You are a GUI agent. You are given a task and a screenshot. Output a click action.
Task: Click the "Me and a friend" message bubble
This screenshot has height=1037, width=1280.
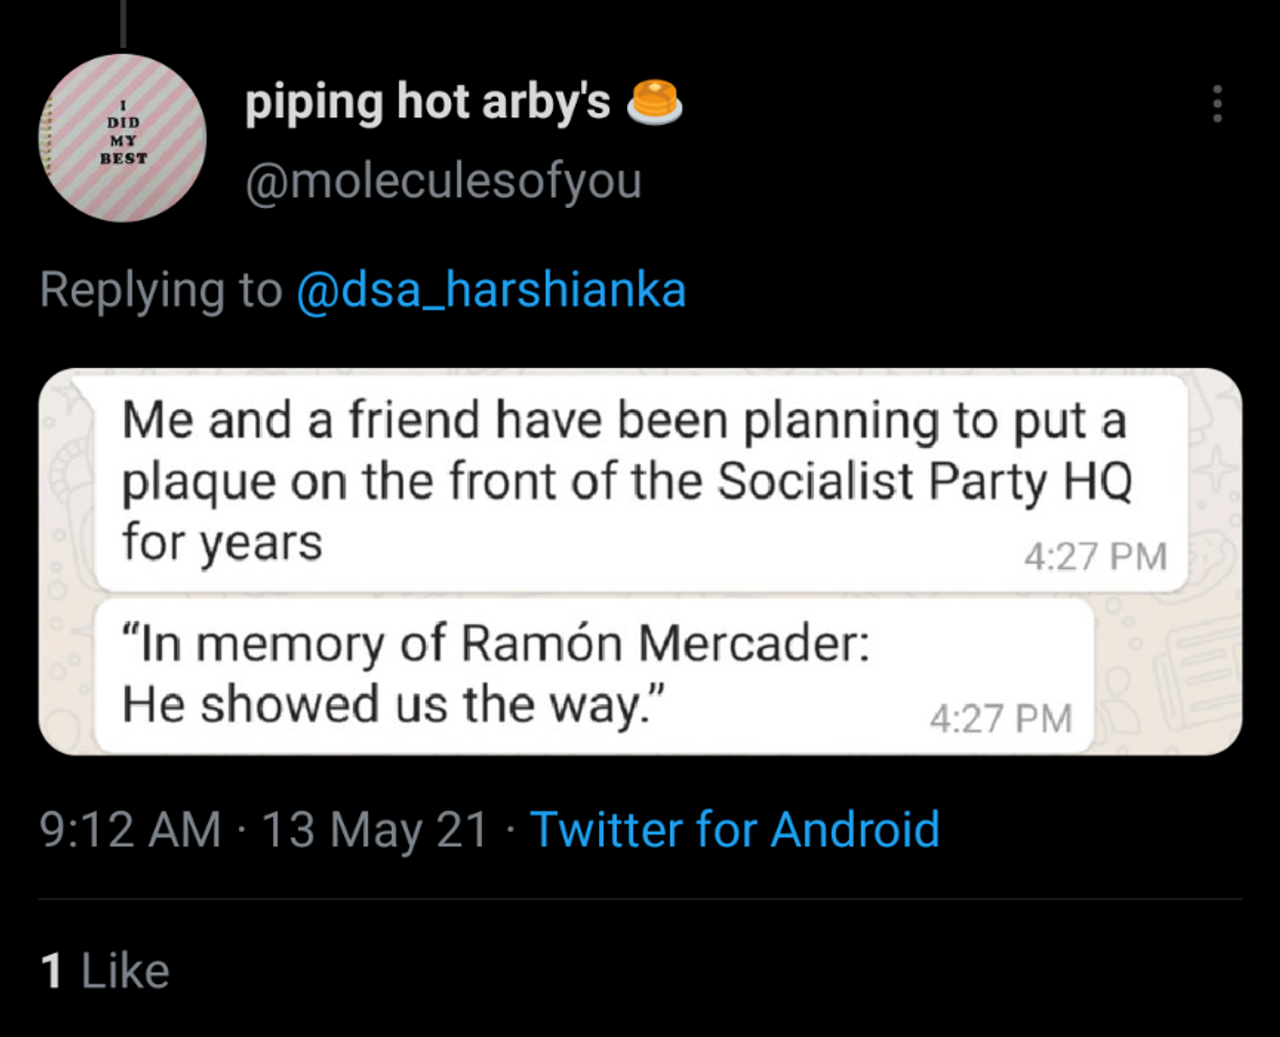point(640,482)
